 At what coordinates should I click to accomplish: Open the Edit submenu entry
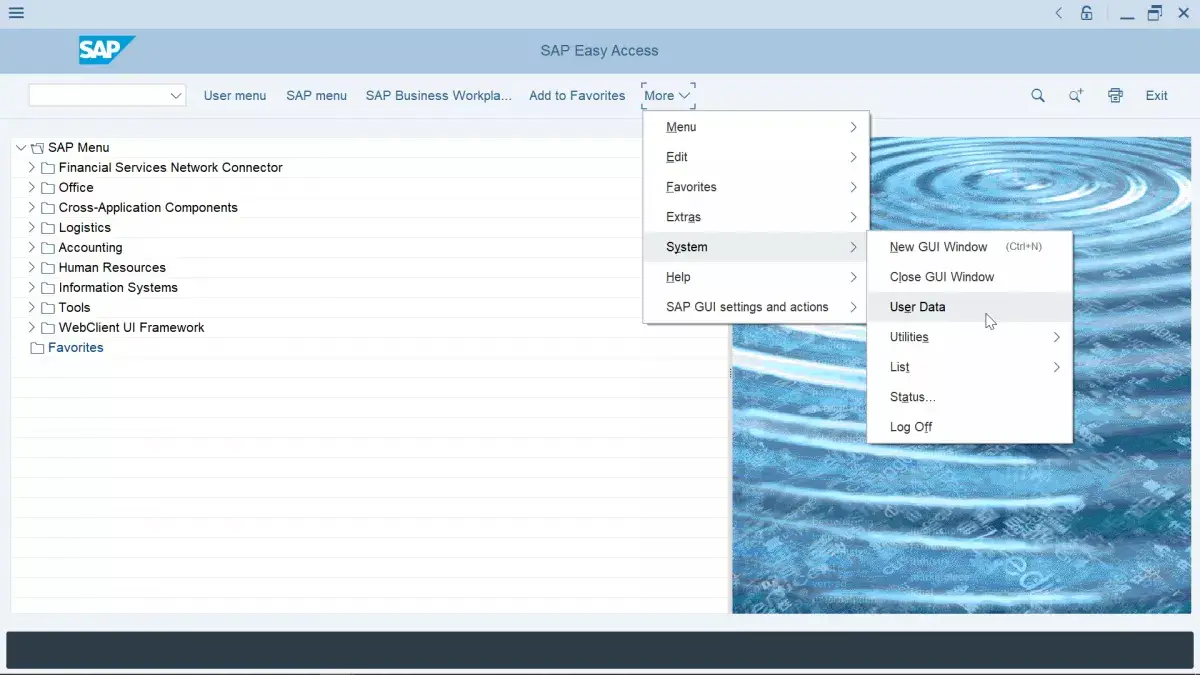[x=756, y=157]
